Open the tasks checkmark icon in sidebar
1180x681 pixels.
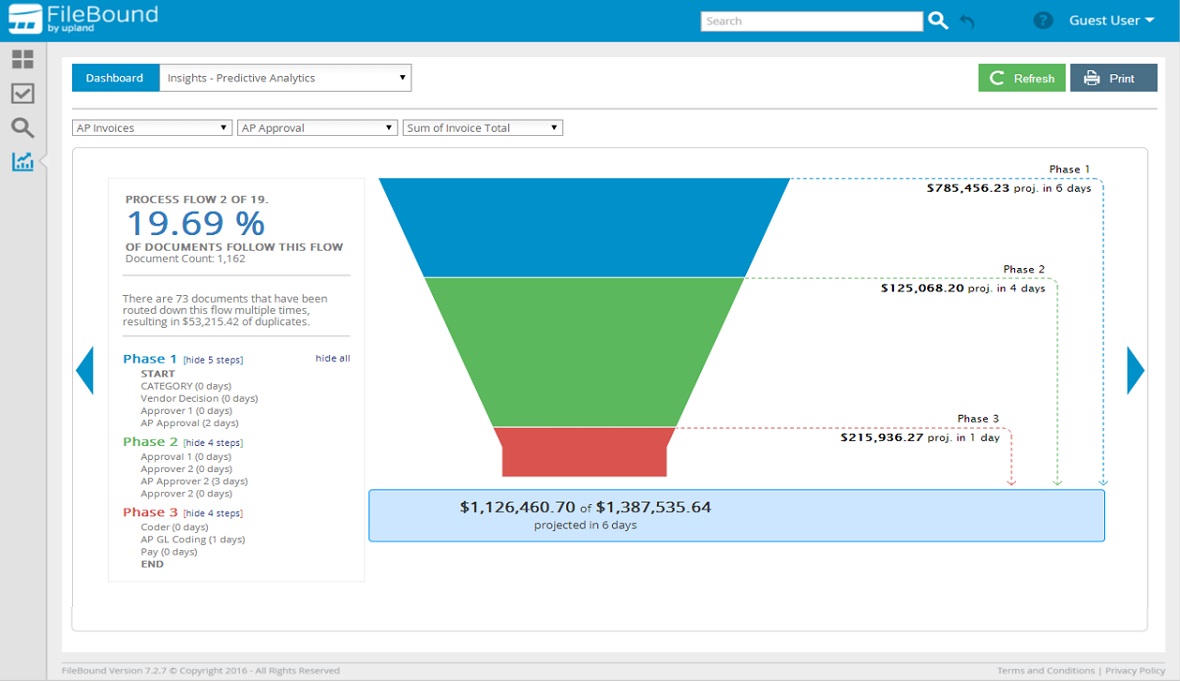pyautogui.click(x=22, y=94)
